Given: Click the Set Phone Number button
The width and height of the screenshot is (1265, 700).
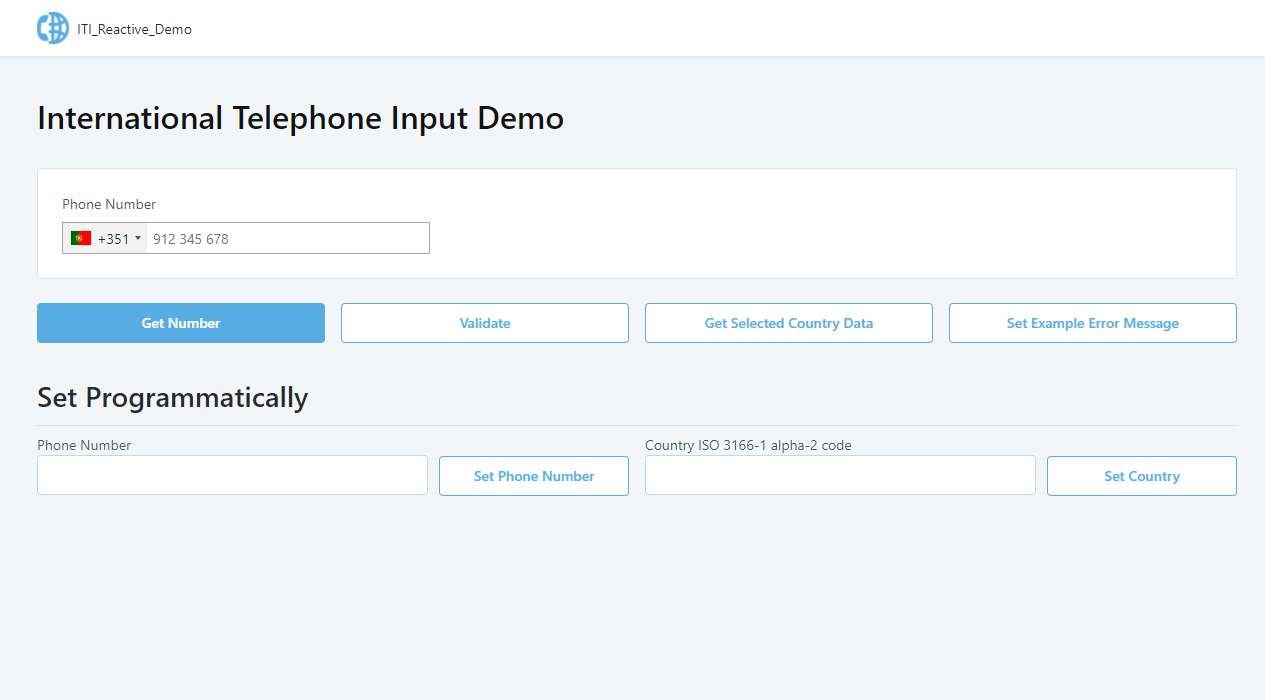Looking at the screenshot, I should click(534, 476).
